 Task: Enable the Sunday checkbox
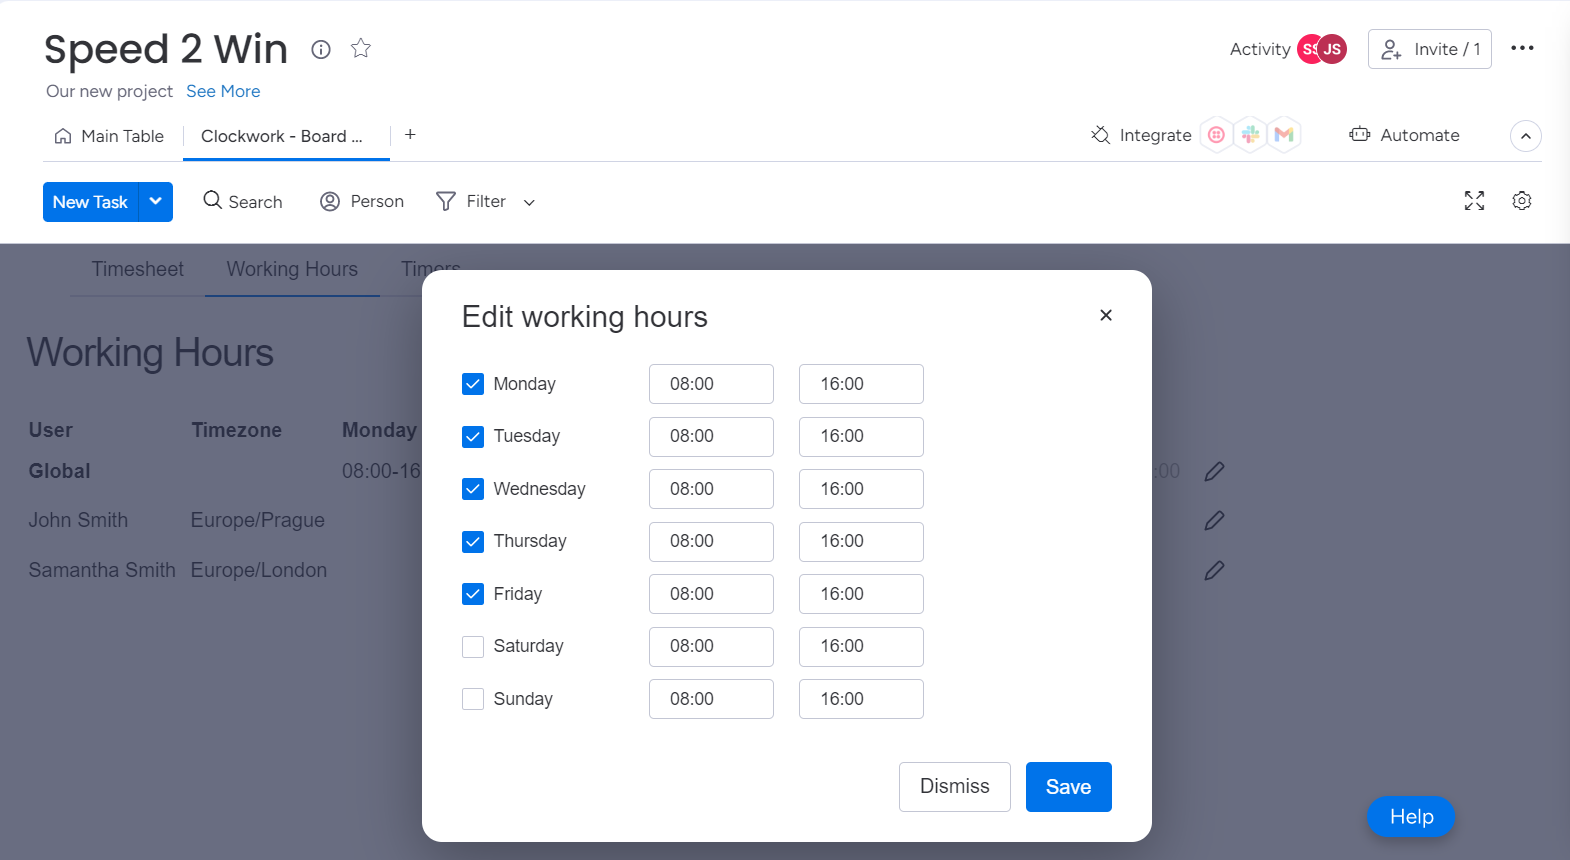[x=473, y=699]
